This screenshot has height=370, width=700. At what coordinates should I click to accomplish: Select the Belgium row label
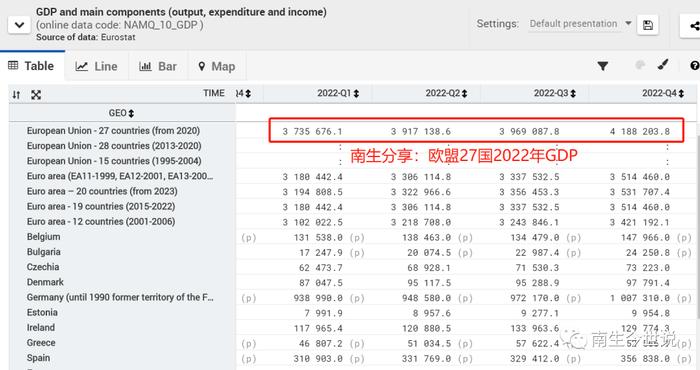(x=43, y=237)
